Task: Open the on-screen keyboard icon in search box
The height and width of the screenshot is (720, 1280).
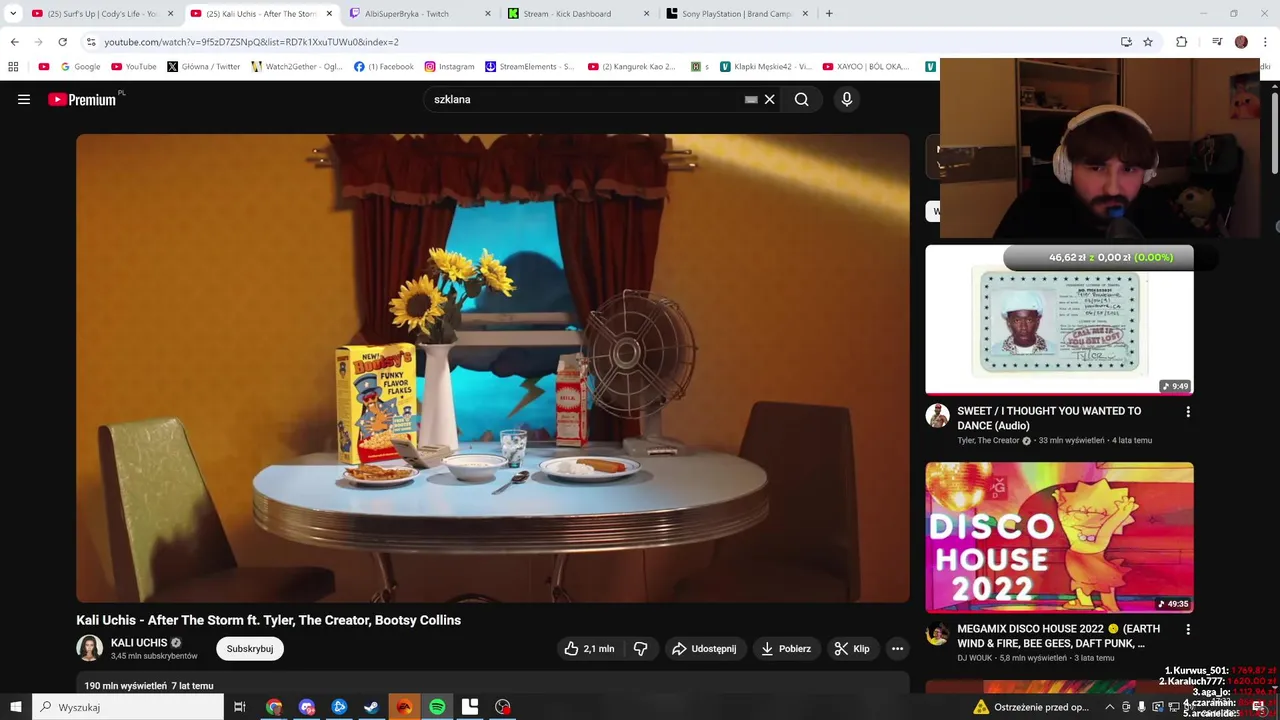Action: 751,99
